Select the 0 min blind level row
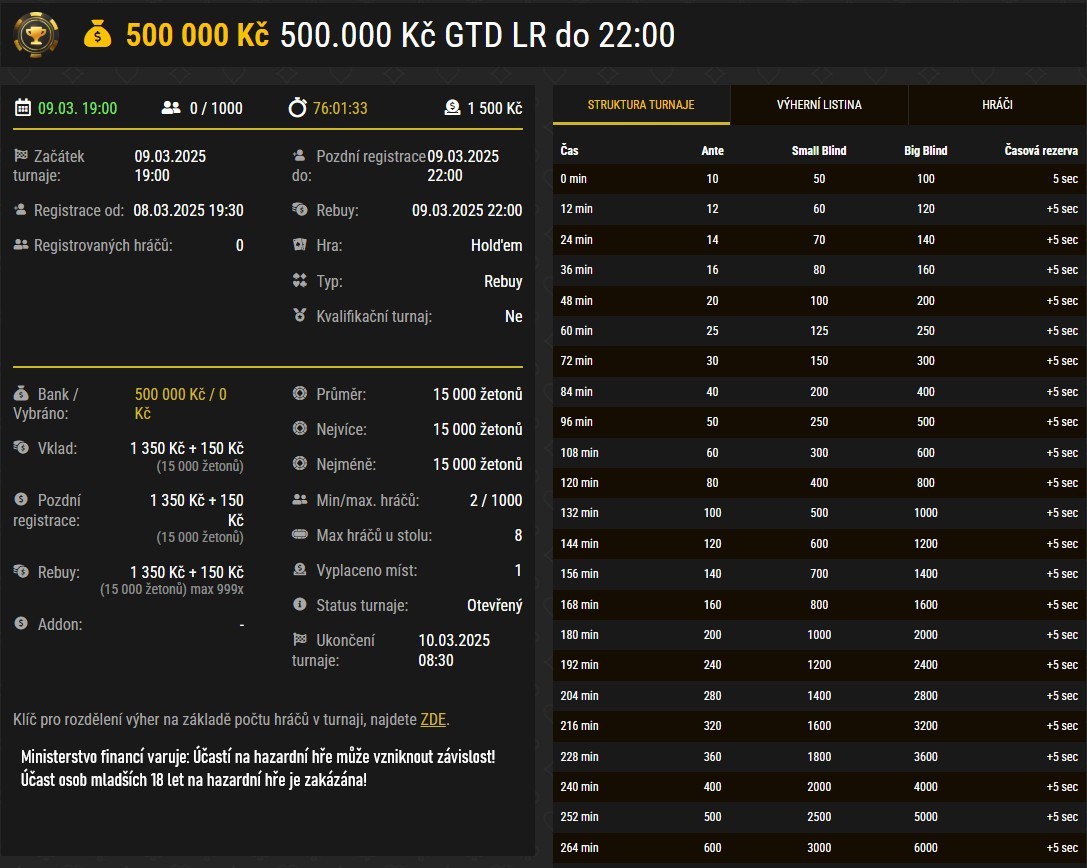The height and width of the screenshot is (868, 1087). pyautogui.click(x=819, y=179)
